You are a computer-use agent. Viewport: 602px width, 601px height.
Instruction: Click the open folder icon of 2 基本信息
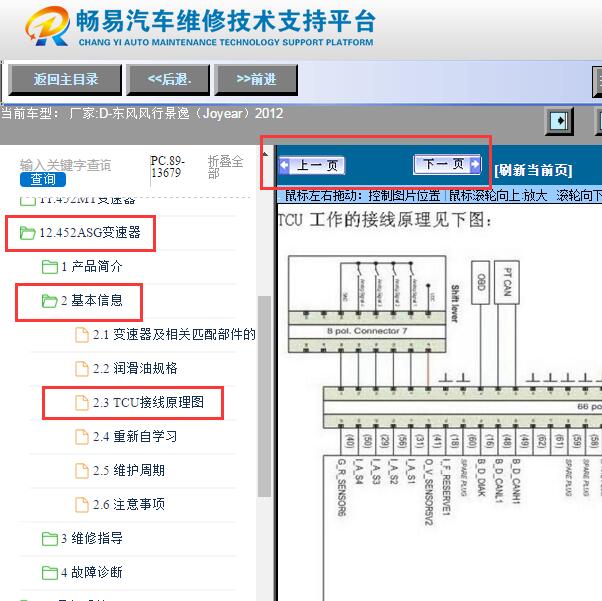50,301
